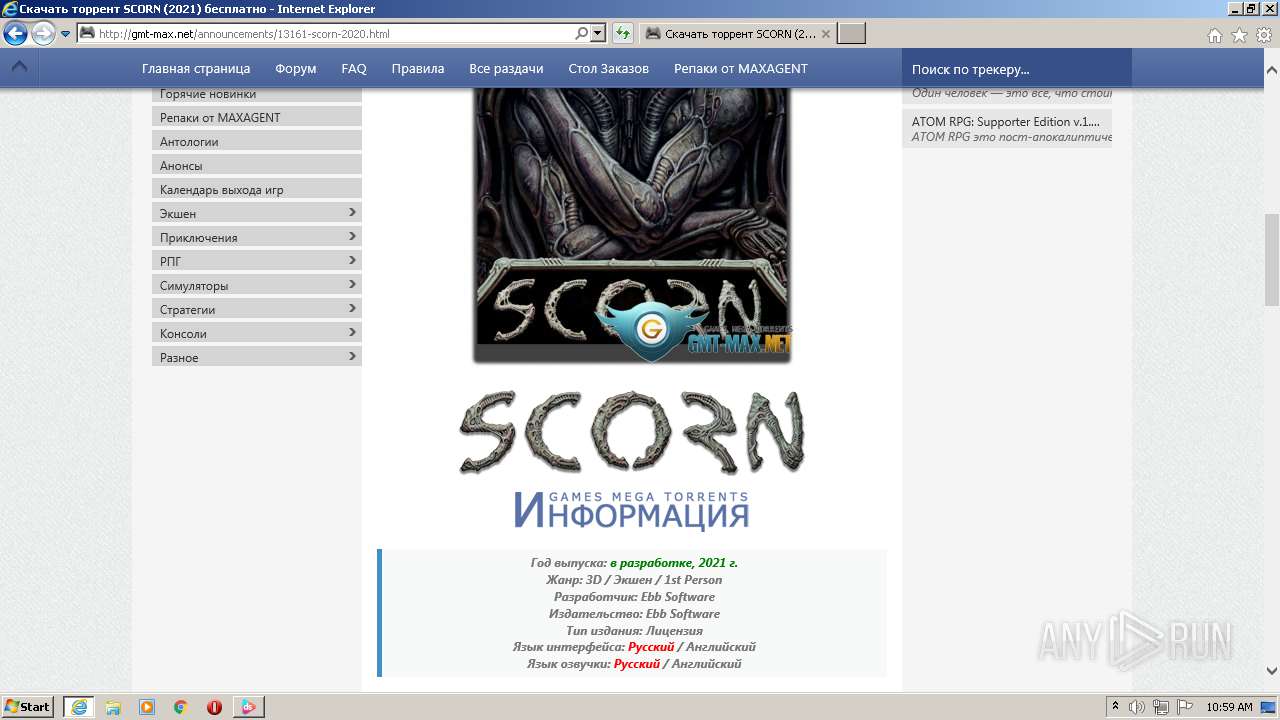The height and width of the screenshot is (720, 1280).
Task: Click the page scrollbar up arrow
Action: [x=1271, y=69]
